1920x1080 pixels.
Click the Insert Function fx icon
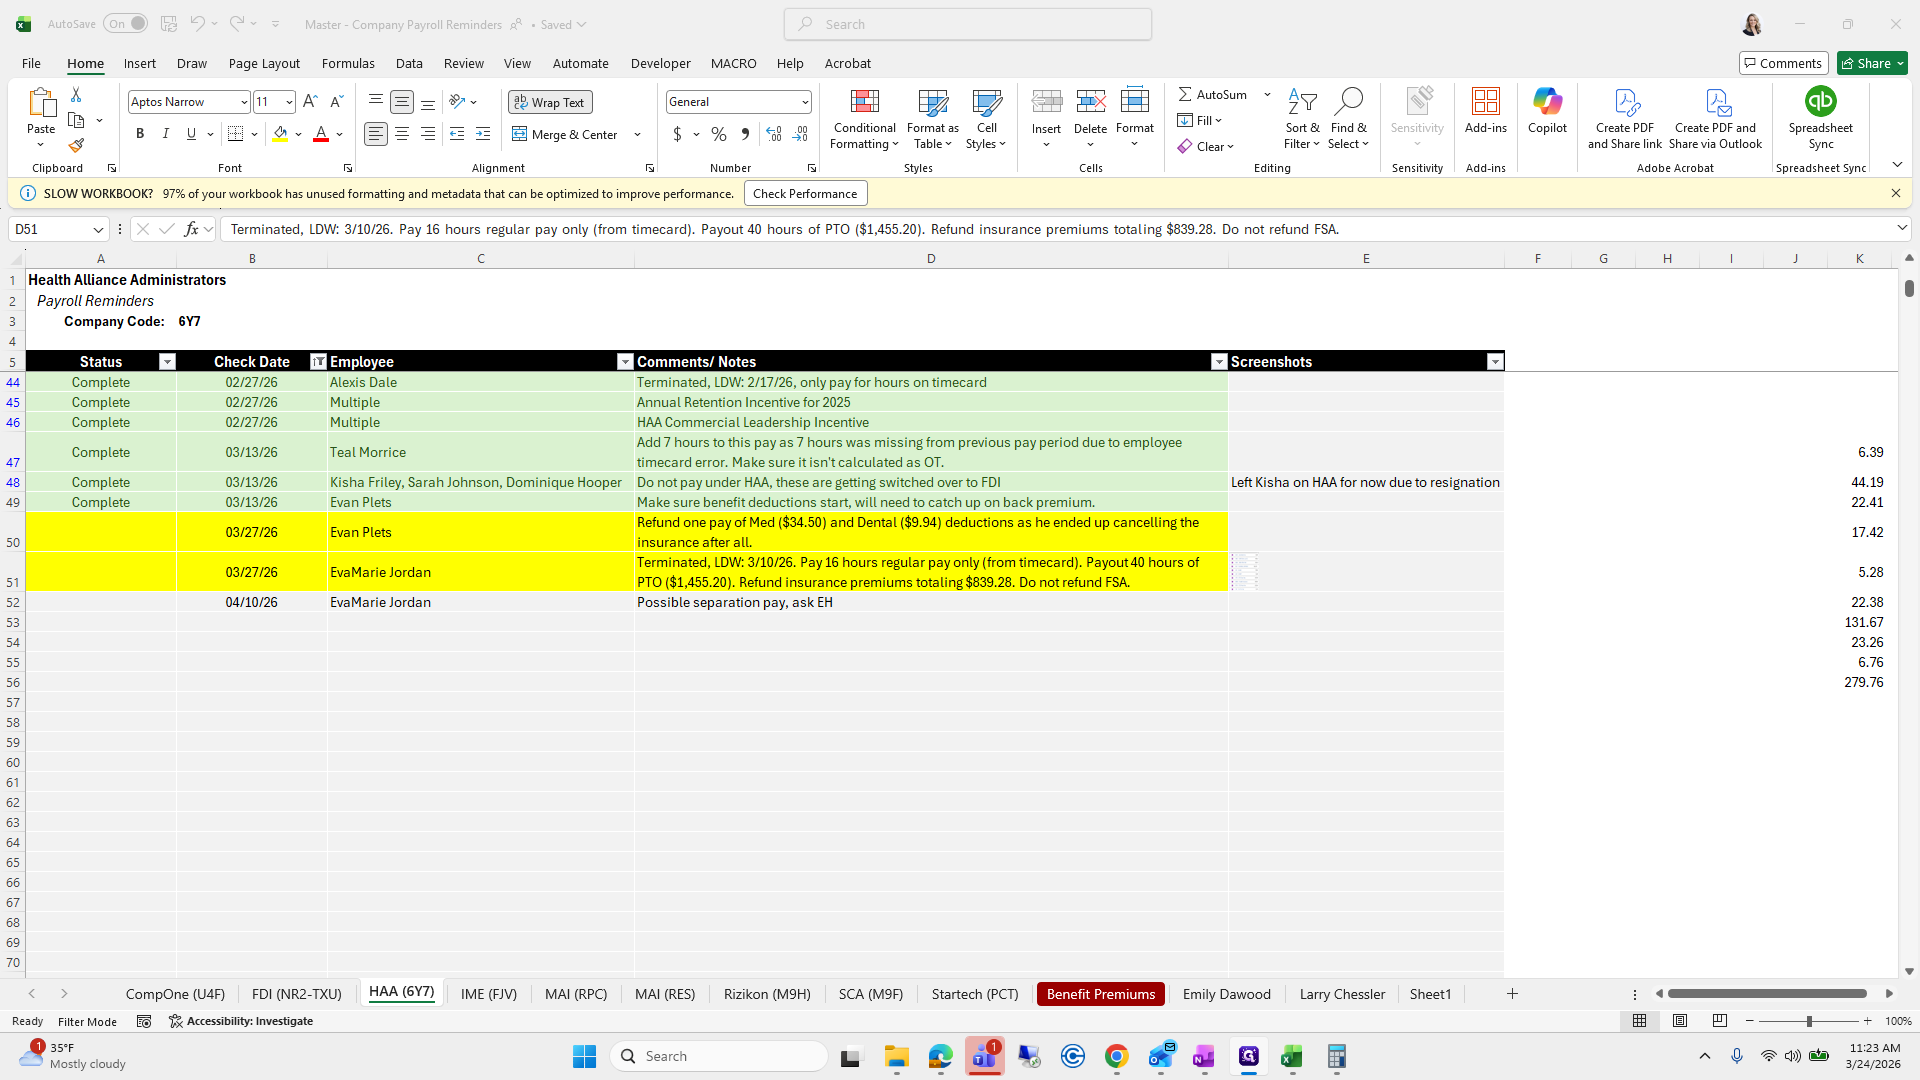coord(191,229)
